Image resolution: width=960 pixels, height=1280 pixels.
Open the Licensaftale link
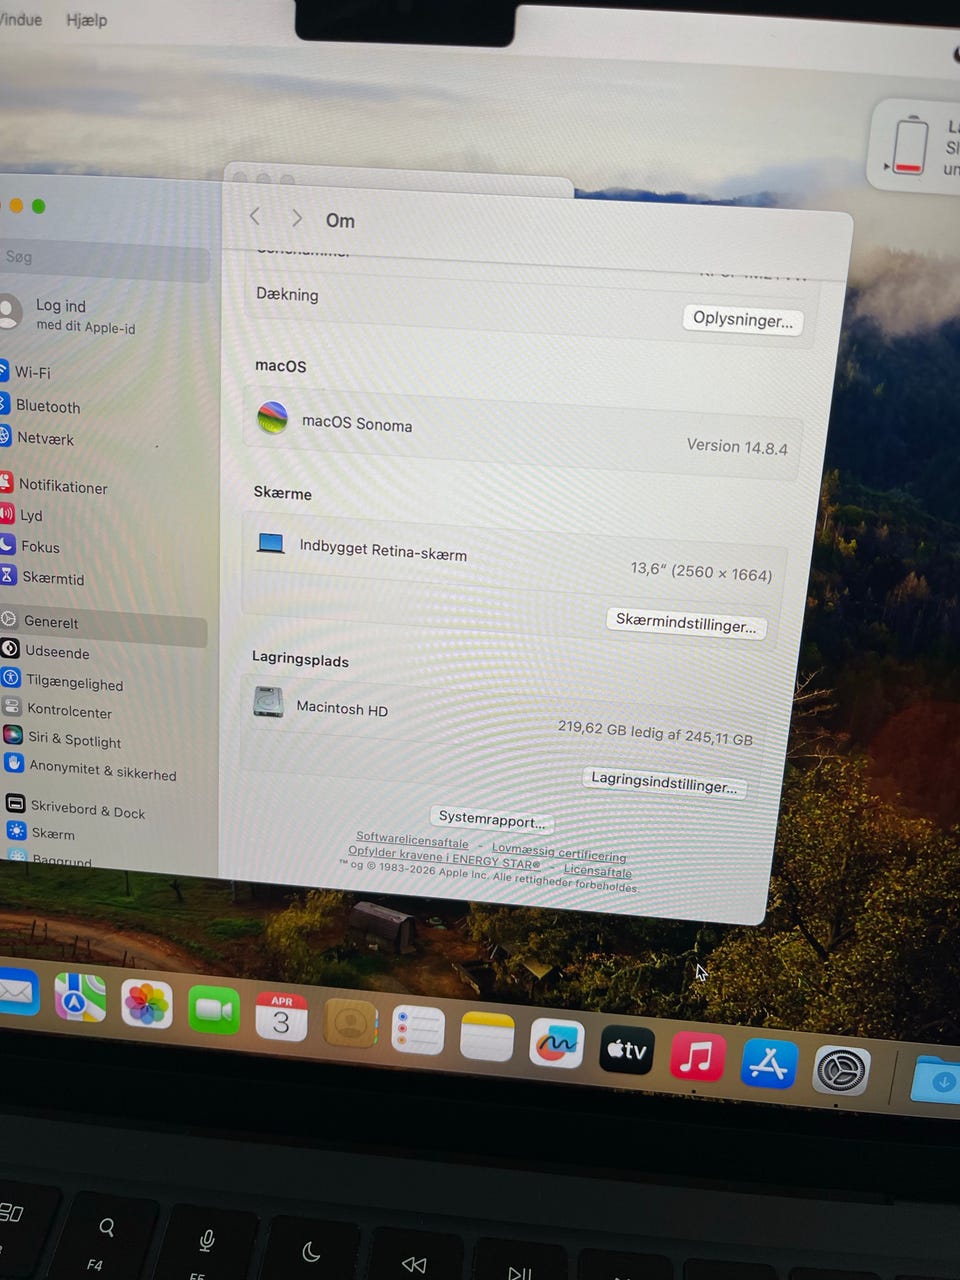coord(598,871)
